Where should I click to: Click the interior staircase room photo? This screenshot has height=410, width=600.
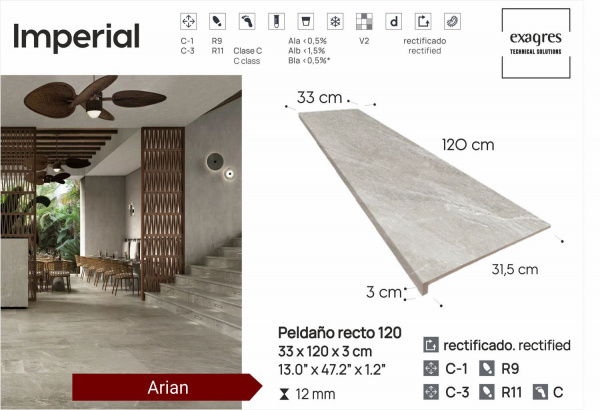click(x=121, y=242)
